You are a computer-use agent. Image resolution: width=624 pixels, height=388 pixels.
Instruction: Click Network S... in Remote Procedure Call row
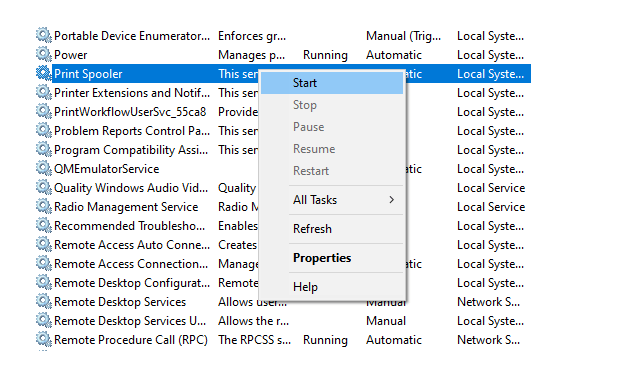tap(488, 340)
